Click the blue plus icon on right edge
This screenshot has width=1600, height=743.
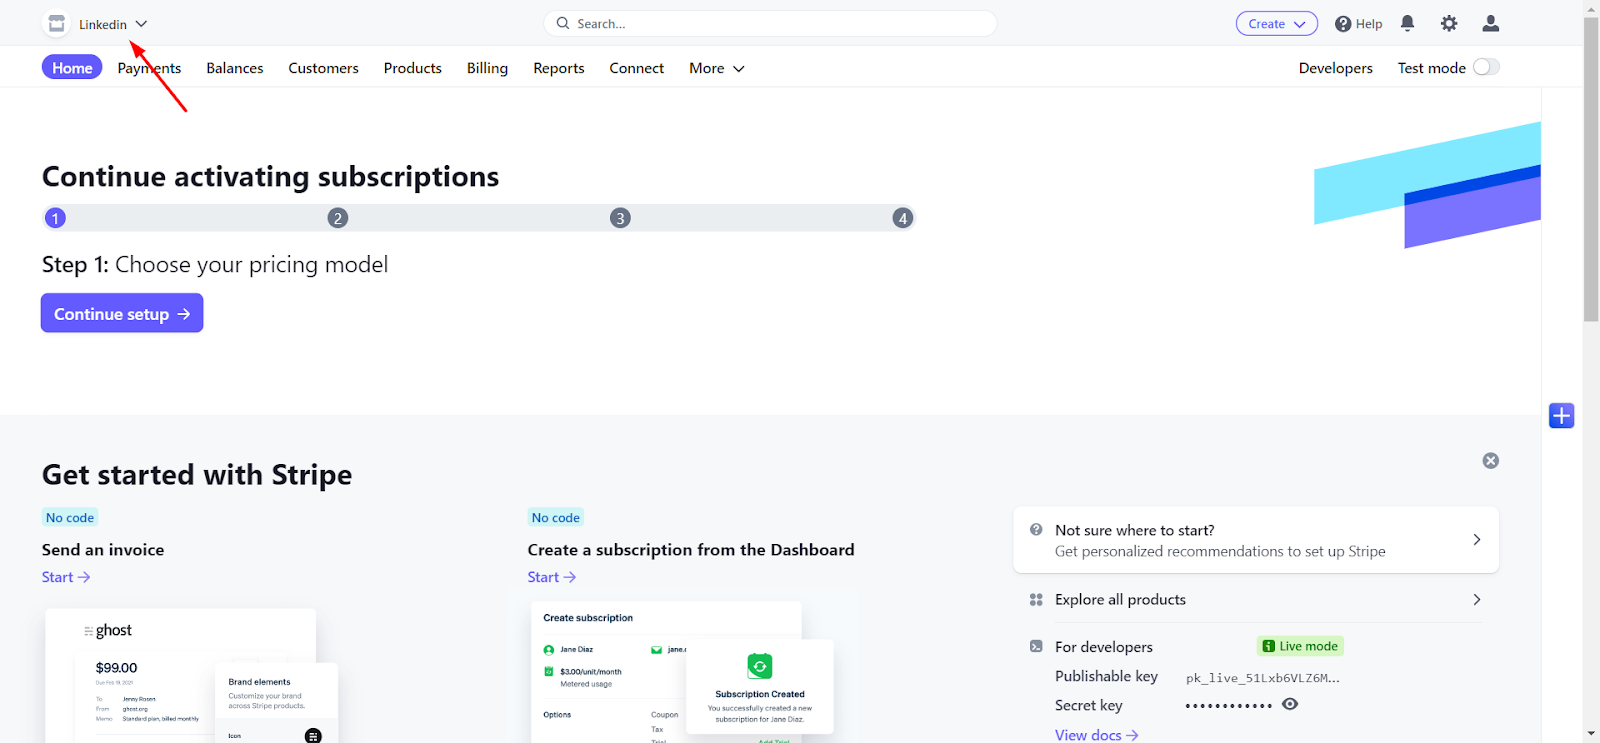coord(1561,416)
